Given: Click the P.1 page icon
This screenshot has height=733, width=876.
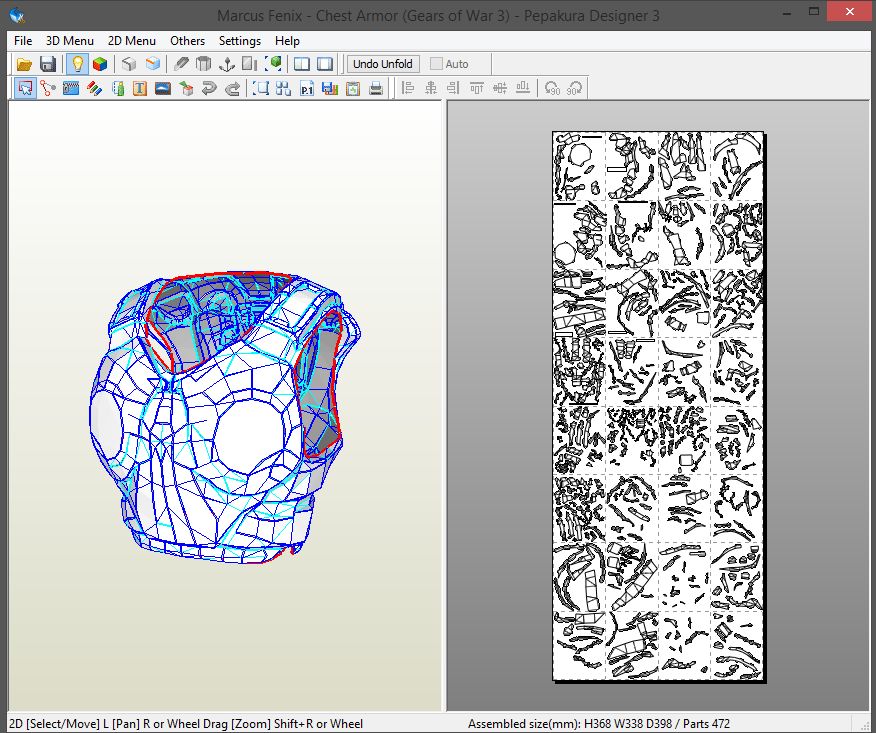Looking at the screenshot, I should coord(307,88).
